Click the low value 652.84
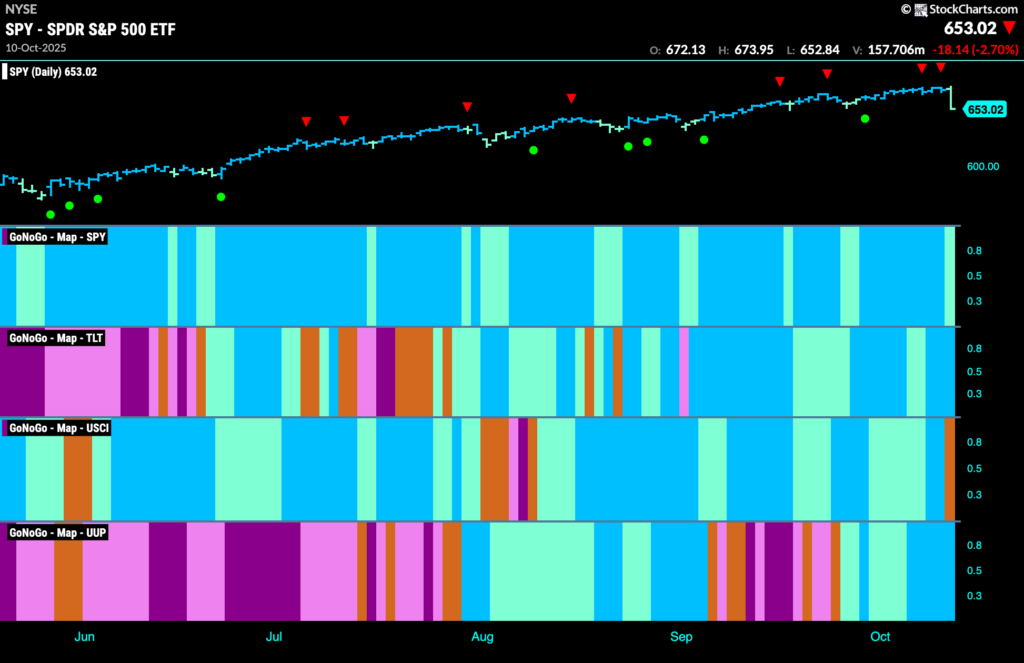1024x663 pixels. 820,50
